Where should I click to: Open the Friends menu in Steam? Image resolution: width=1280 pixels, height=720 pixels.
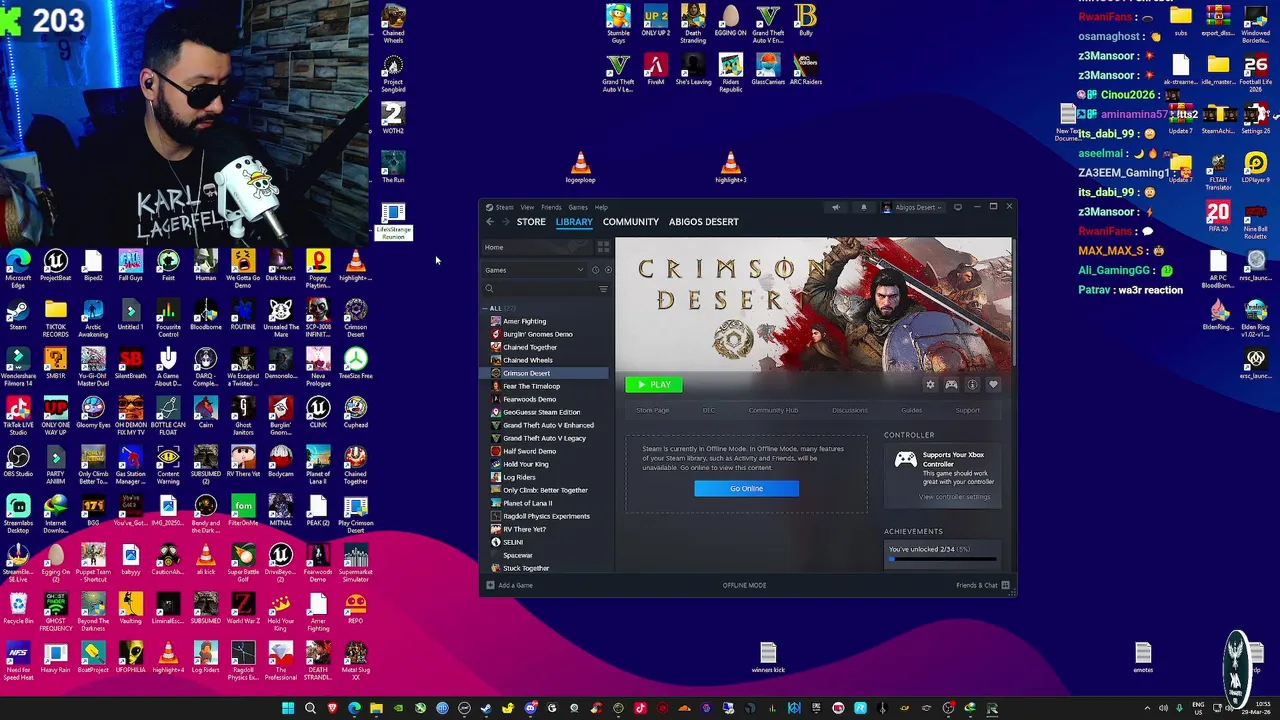click(x=551, y=207)
